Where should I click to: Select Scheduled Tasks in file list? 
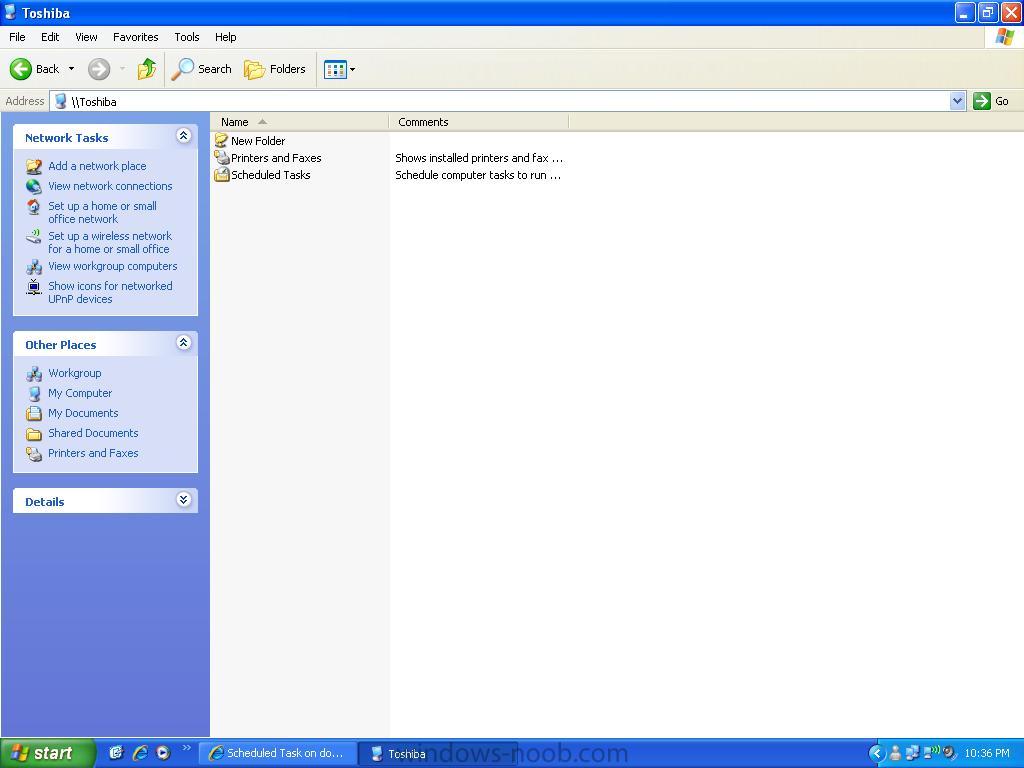pyautogui.click(x=270, y=175)
